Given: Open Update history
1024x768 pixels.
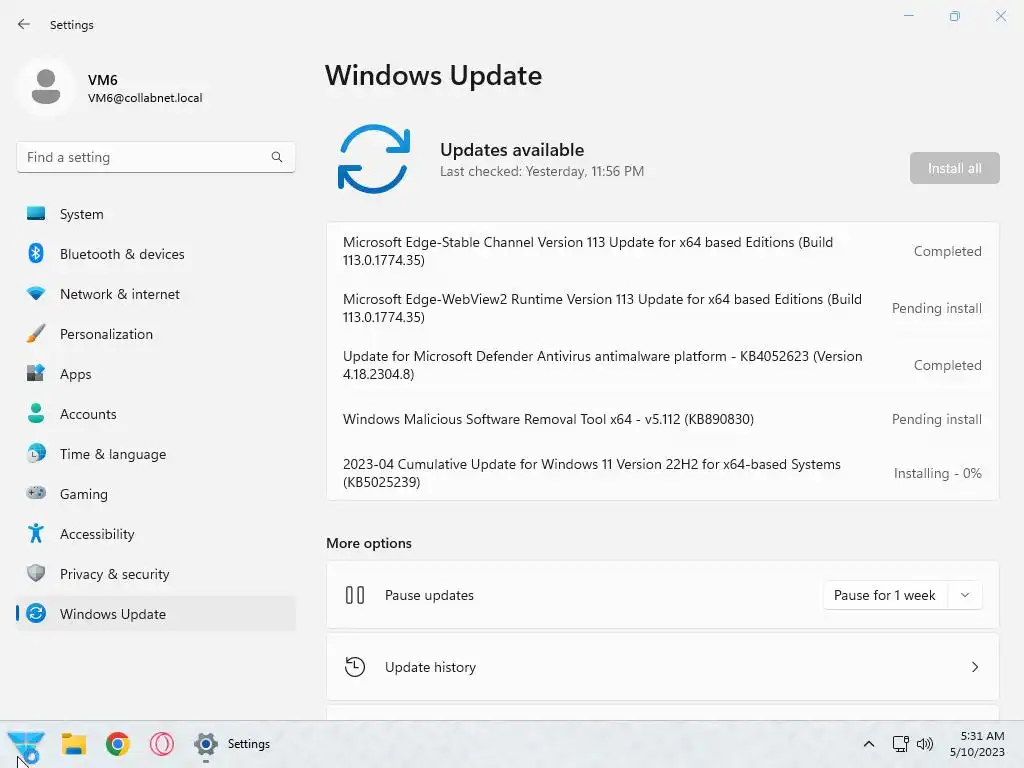Looking at the screenshot, I should tap(662, 667).
